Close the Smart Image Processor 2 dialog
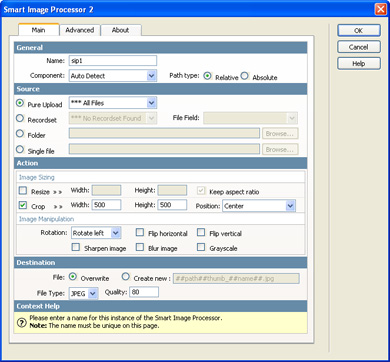Screen dimensions: 390x362 380,9
